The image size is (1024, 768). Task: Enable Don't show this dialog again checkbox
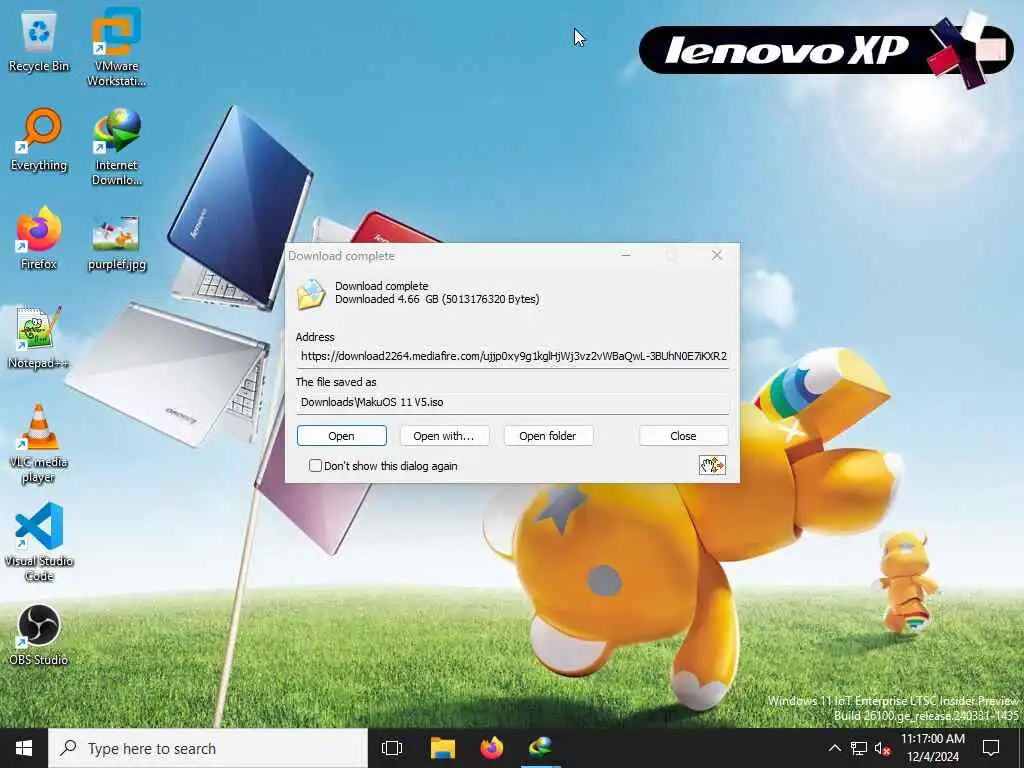coord(315,466)
